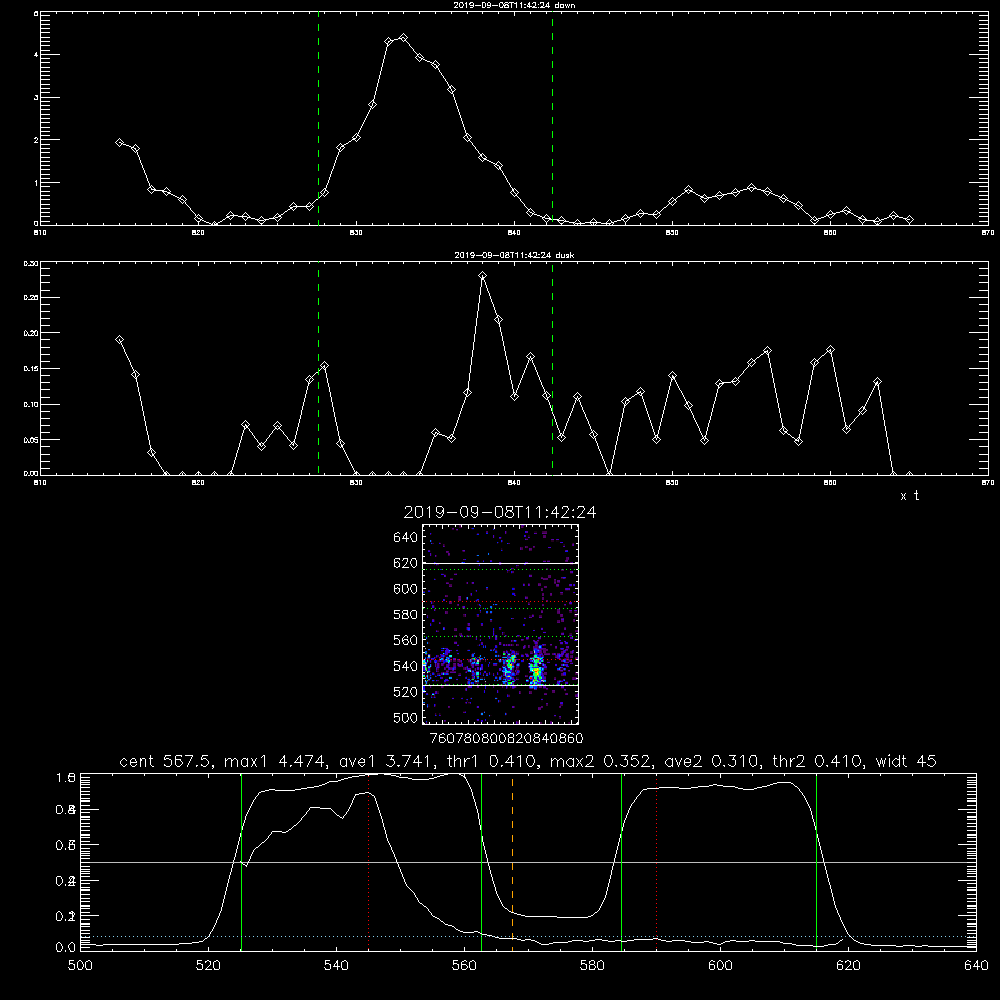Click the '520' y-axis label beside the spectrogram

click(x=406, y=692)
